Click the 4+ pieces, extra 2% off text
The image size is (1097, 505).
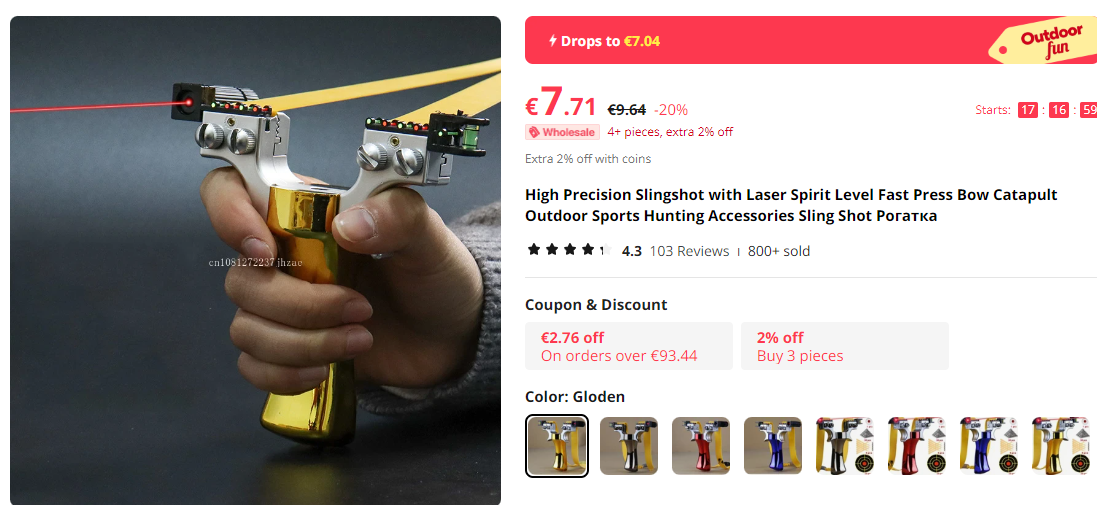pos(670,131)
